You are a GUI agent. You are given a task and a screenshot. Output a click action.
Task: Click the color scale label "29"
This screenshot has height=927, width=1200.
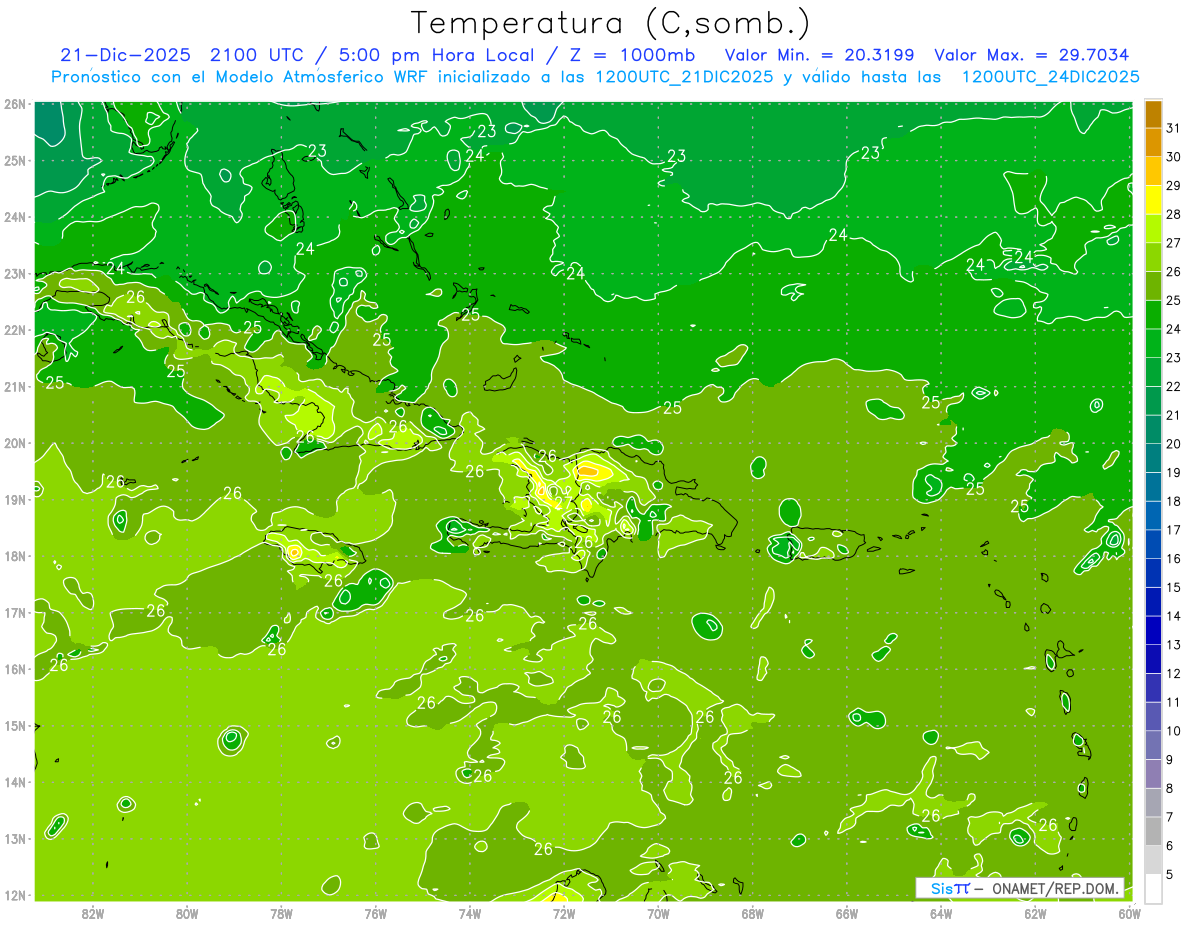tap(1174, 186)
